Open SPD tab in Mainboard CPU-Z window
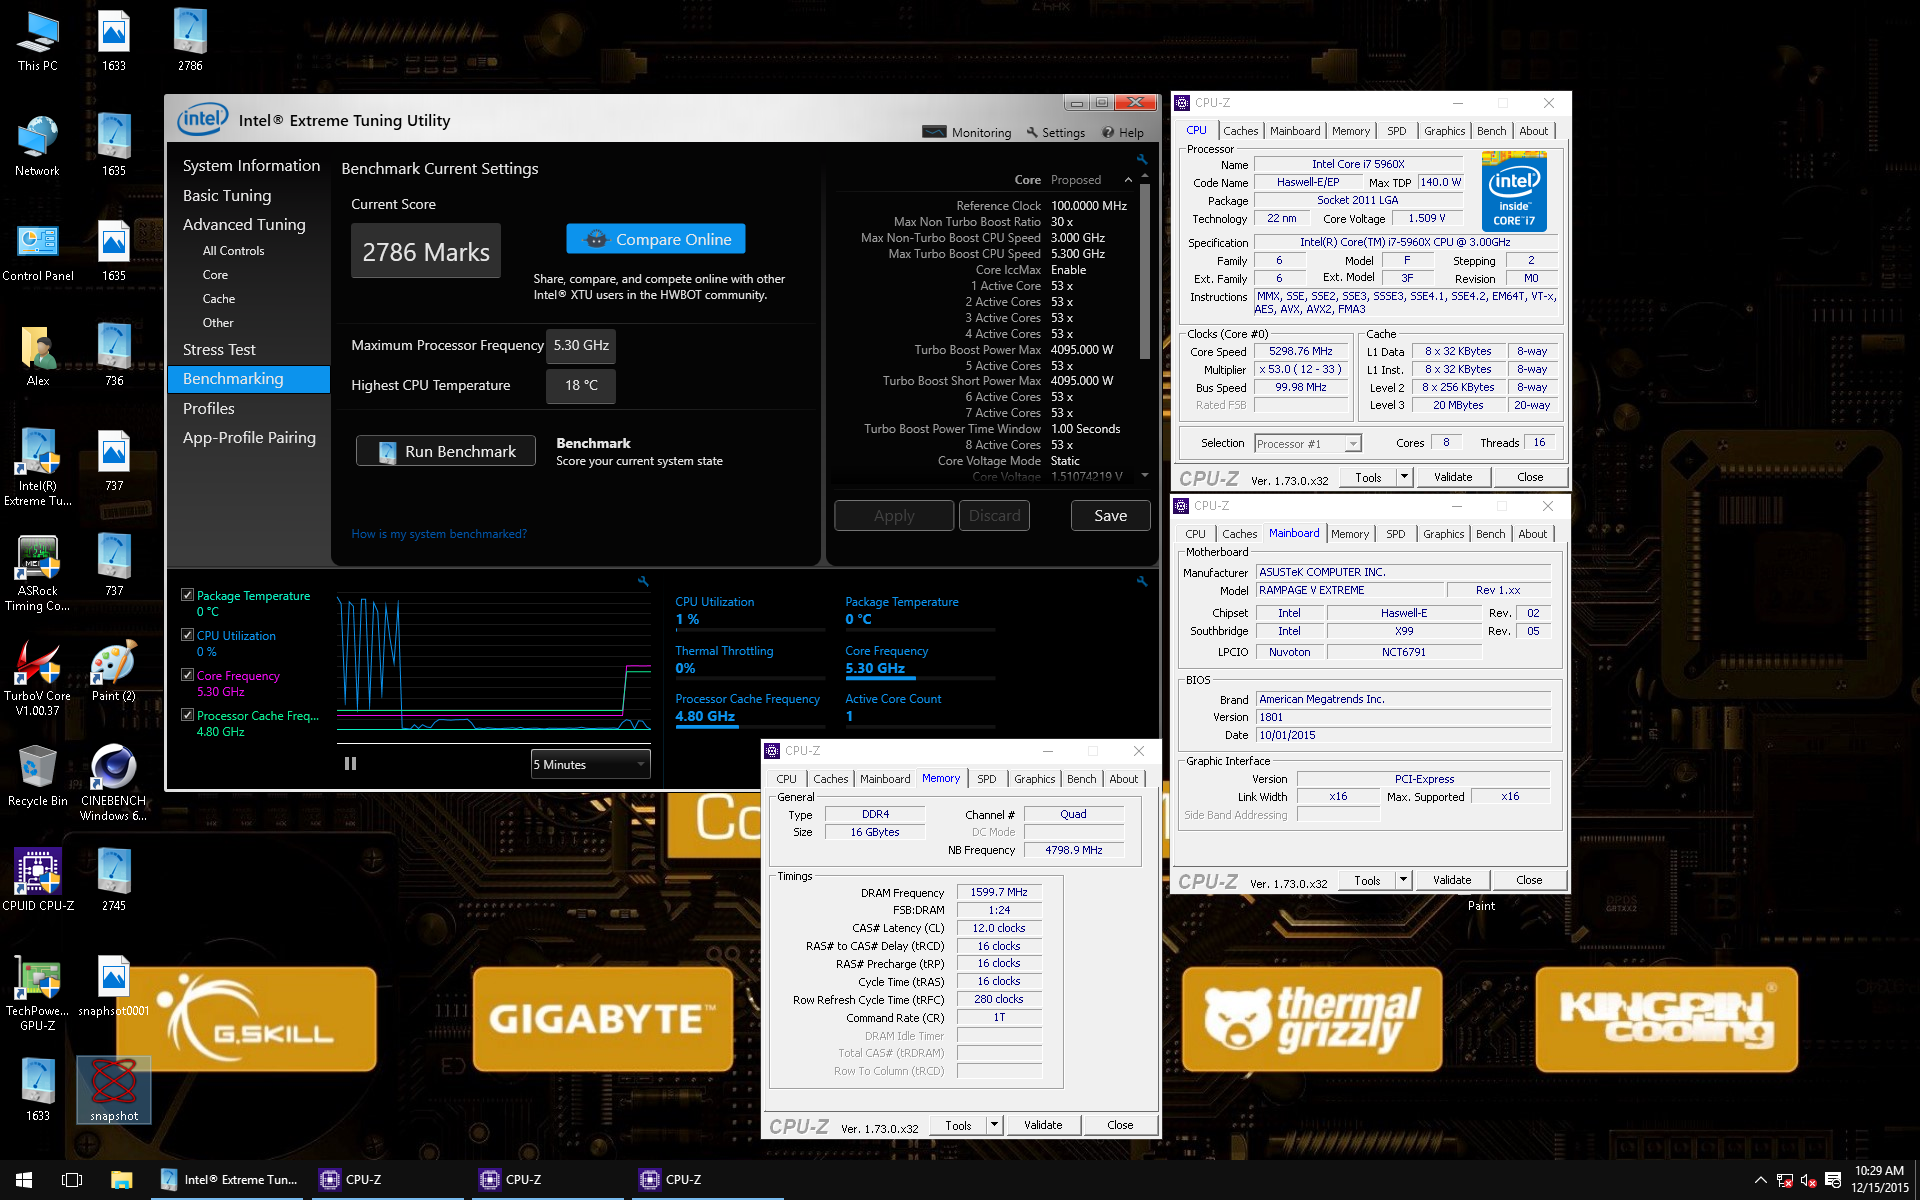Screen dimensions: 1920x1200 1395,534
